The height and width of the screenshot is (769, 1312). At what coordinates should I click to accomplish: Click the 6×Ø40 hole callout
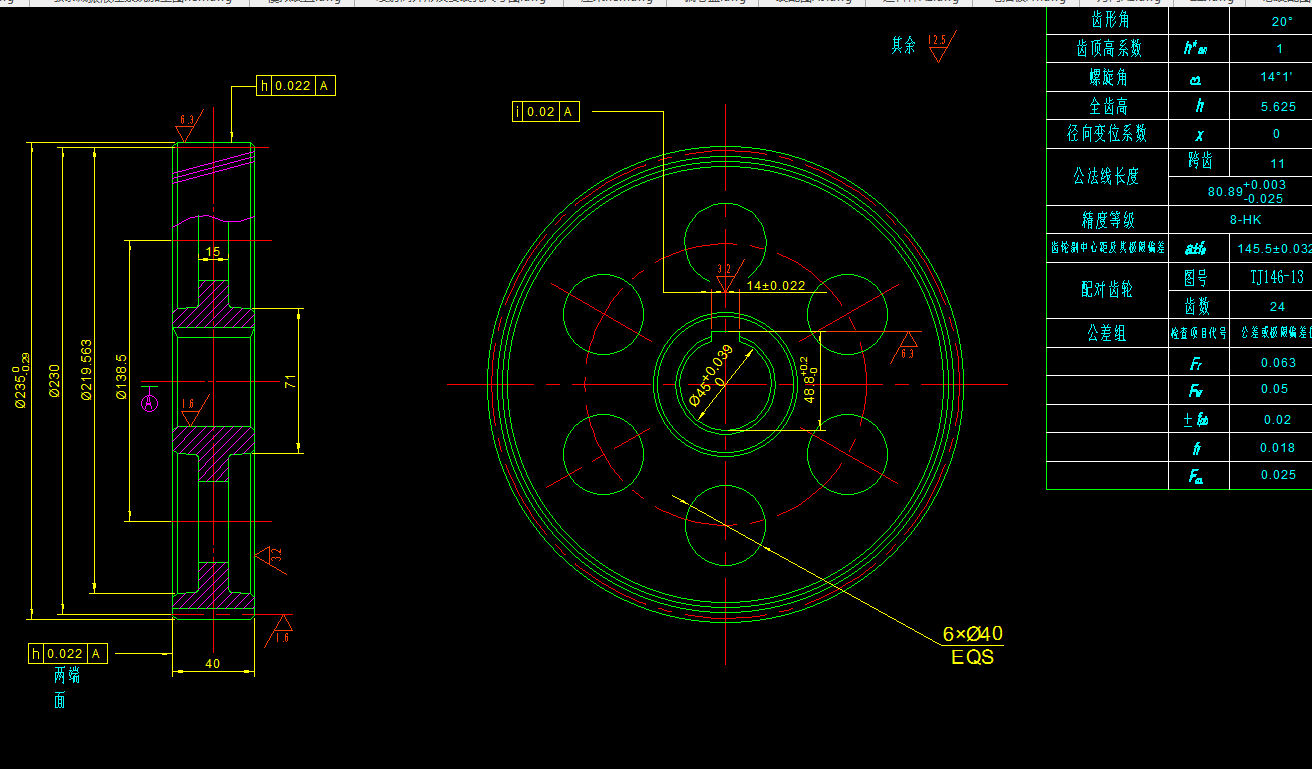point(972,634)
